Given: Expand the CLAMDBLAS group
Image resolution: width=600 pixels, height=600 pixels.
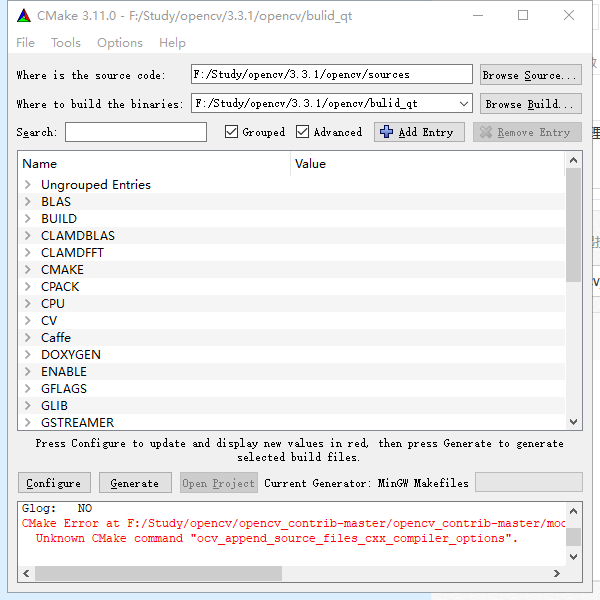Looking at the screenshot, I should (28, 236).
